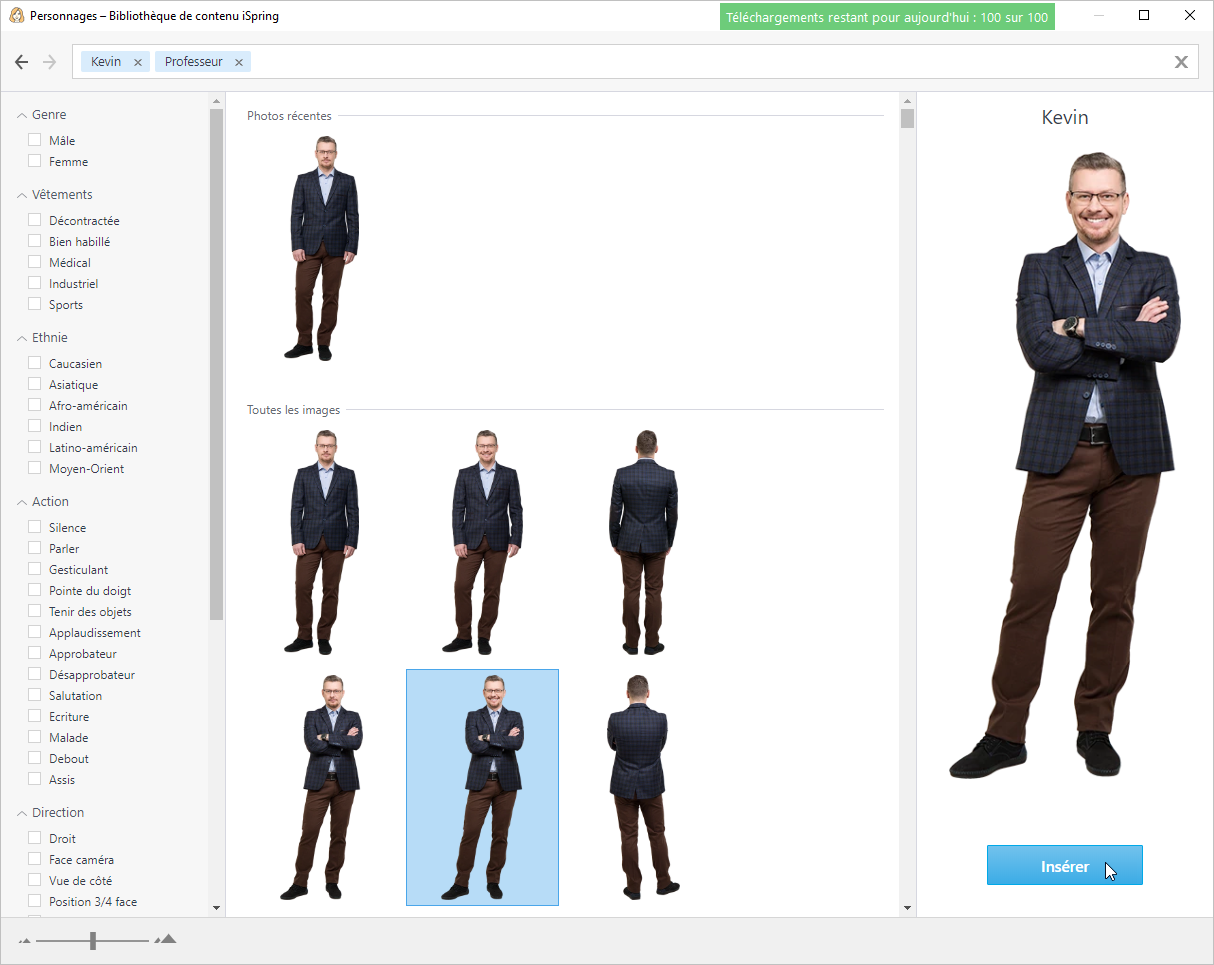Collapse the Vêtements filter section
This screenshot has width=1214, height=965.
22,195
